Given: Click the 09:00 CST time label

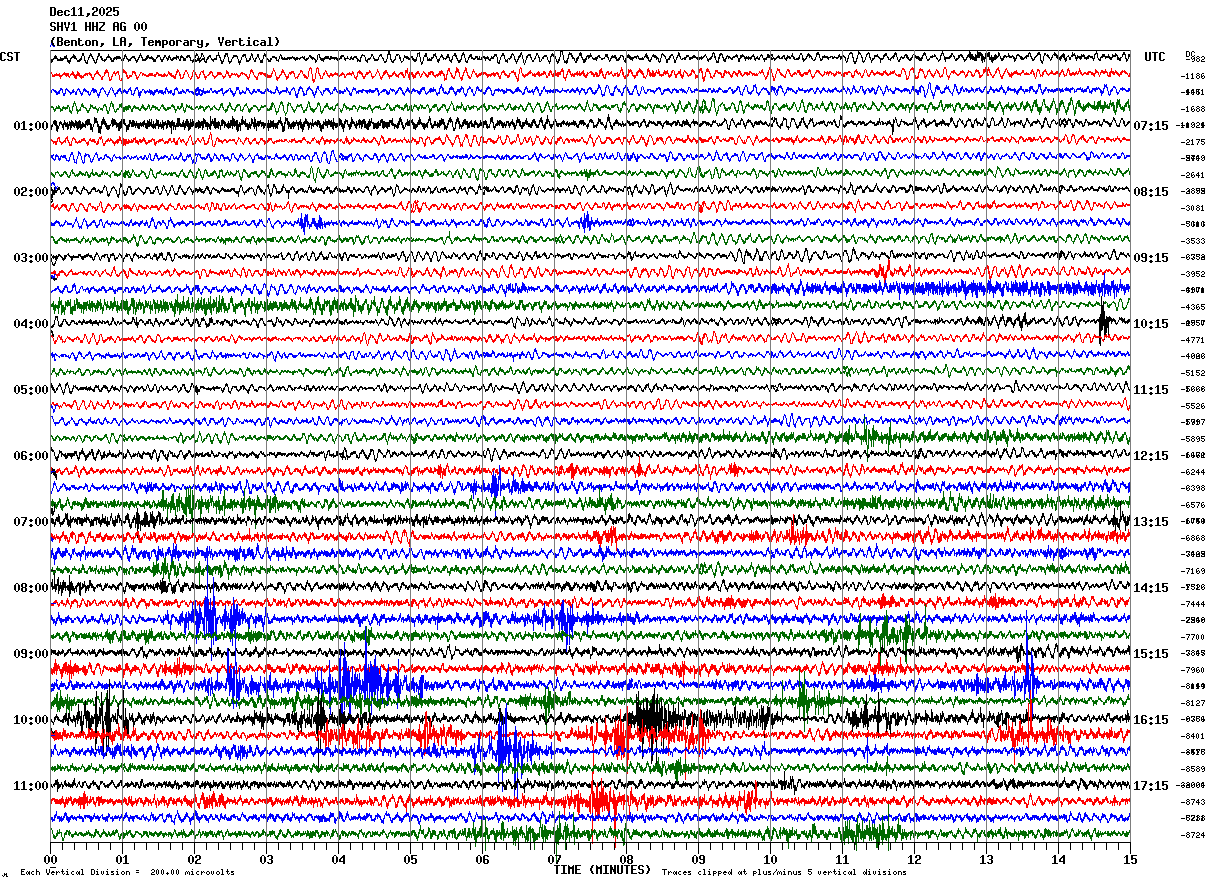Looking at the screenshot, I should [31, 654].
